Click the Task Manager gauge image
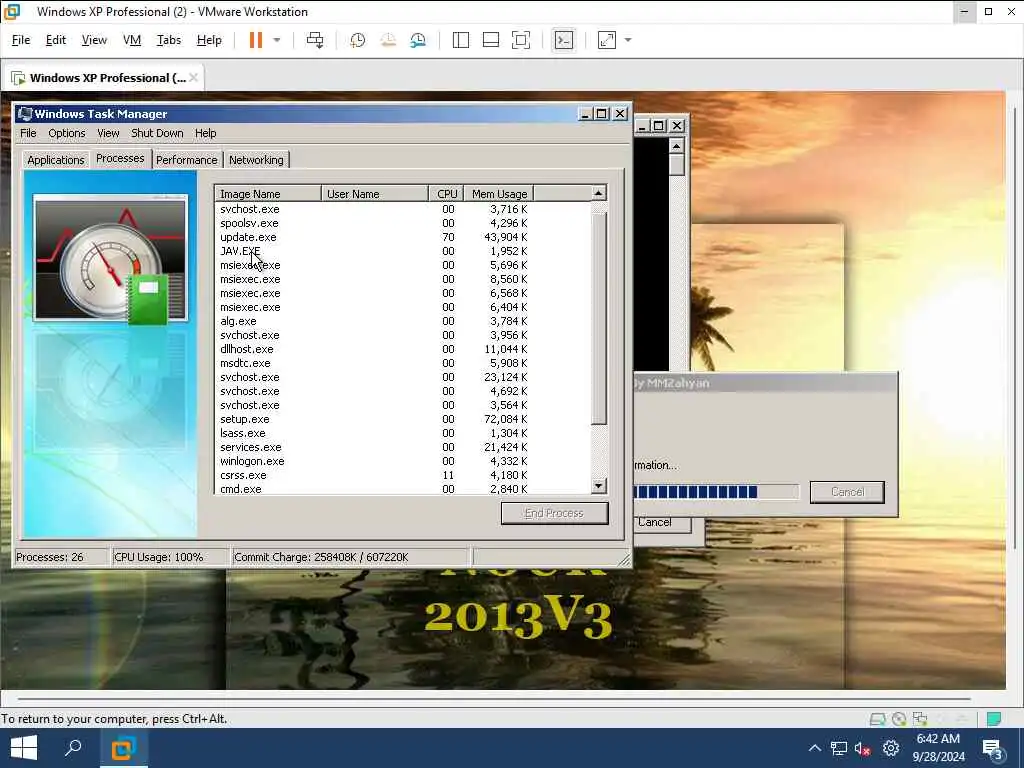This screenshot has width=1024, height=768. [x=110, y=259]
